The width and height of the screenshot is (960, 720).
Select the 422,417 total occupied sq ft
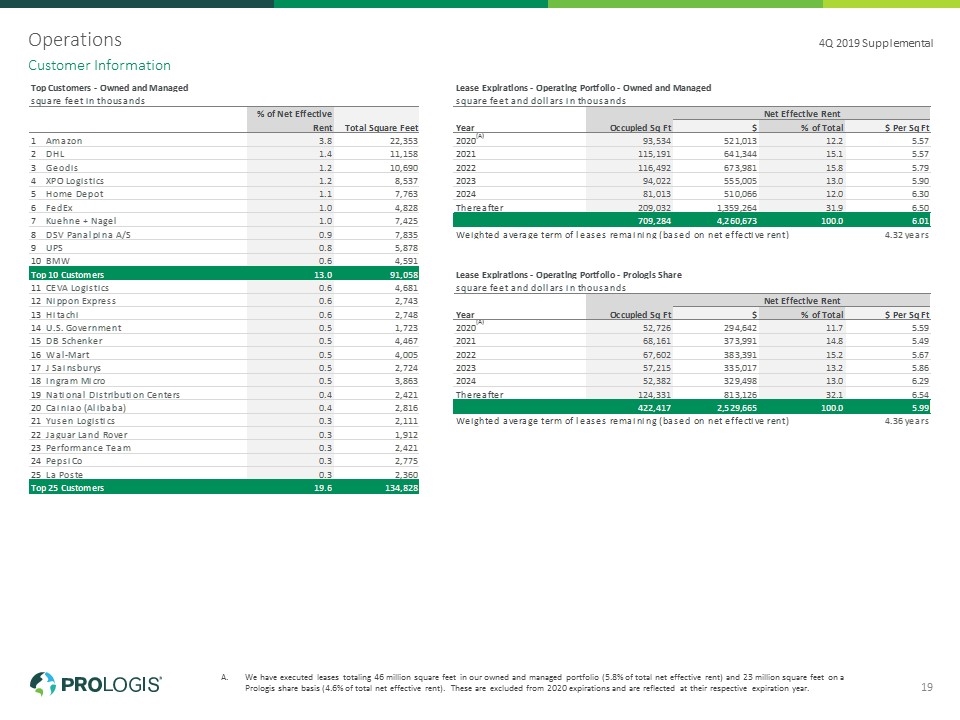(654, 408)
